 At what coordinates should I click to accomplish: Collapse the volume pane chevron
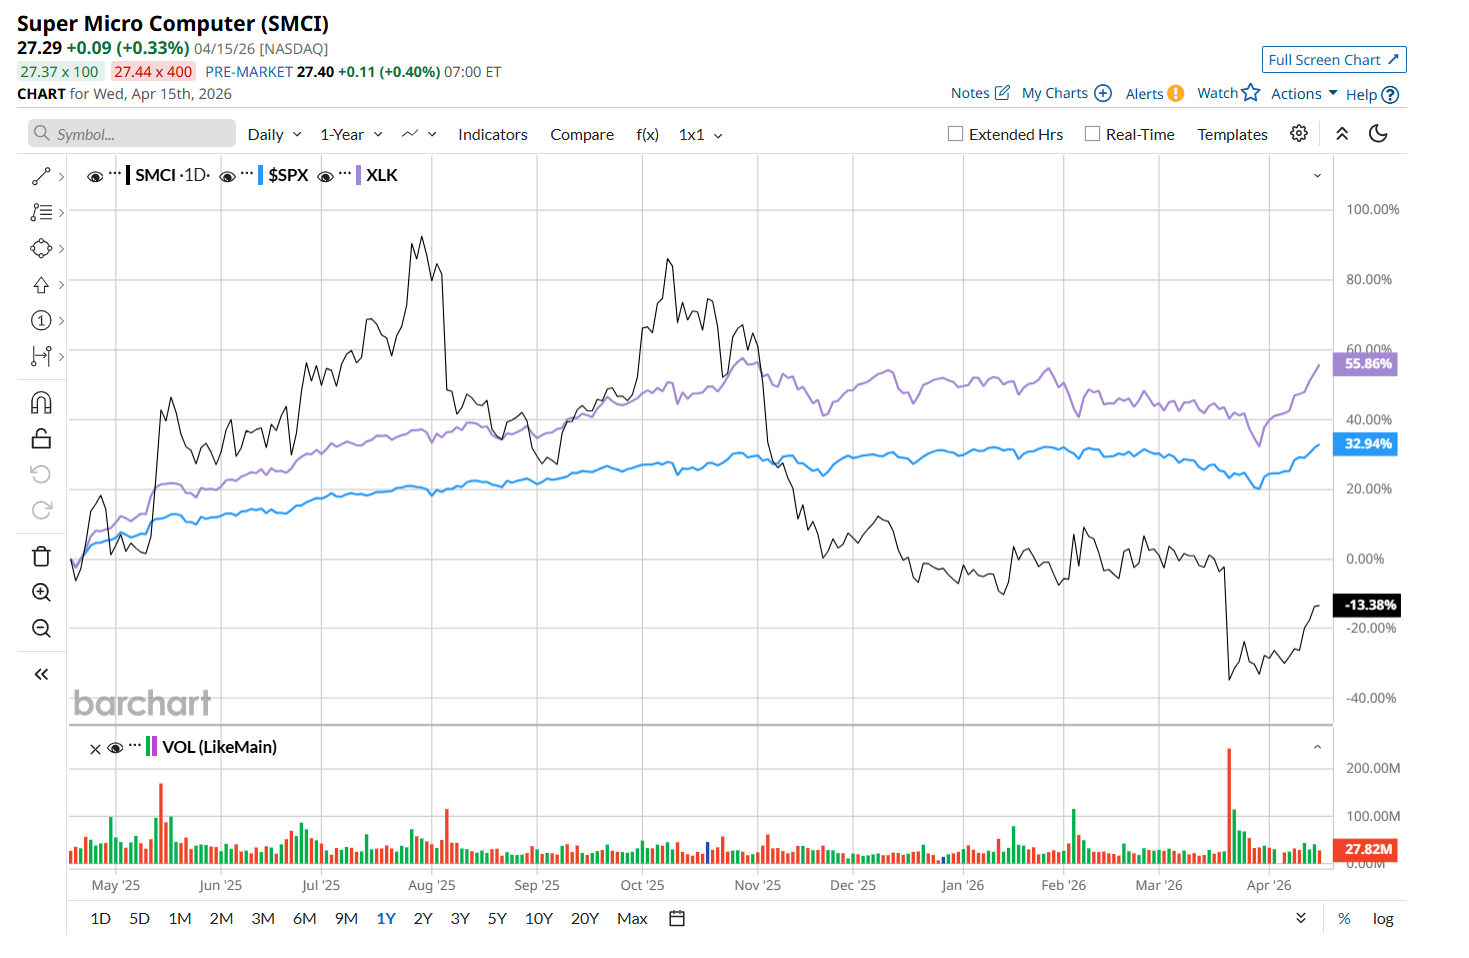tap(1317, 747)
